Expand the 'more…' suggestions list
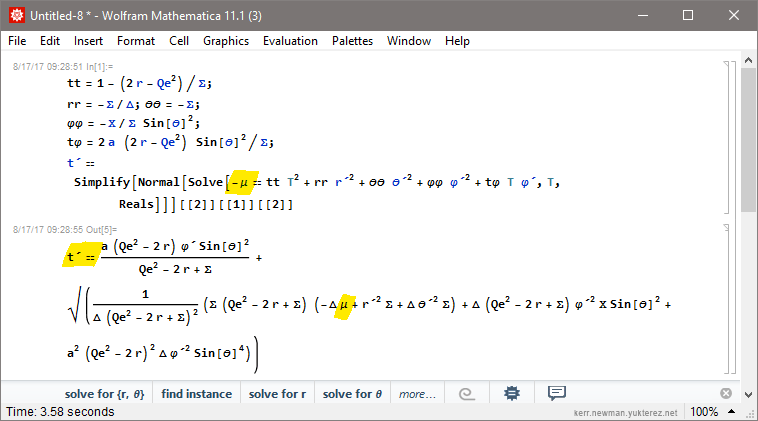758x421 pixels. click(x=417, y=394)
